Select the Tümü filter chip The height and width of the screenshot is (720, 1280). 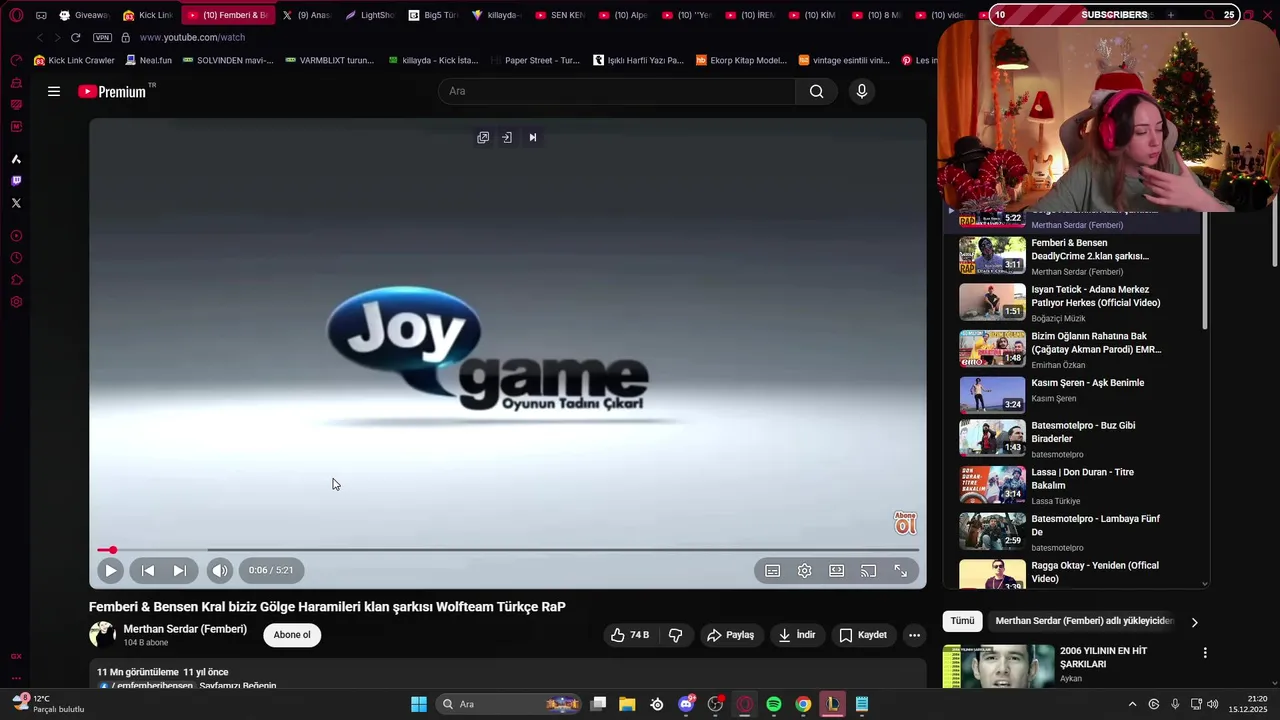tap(962, 621)
